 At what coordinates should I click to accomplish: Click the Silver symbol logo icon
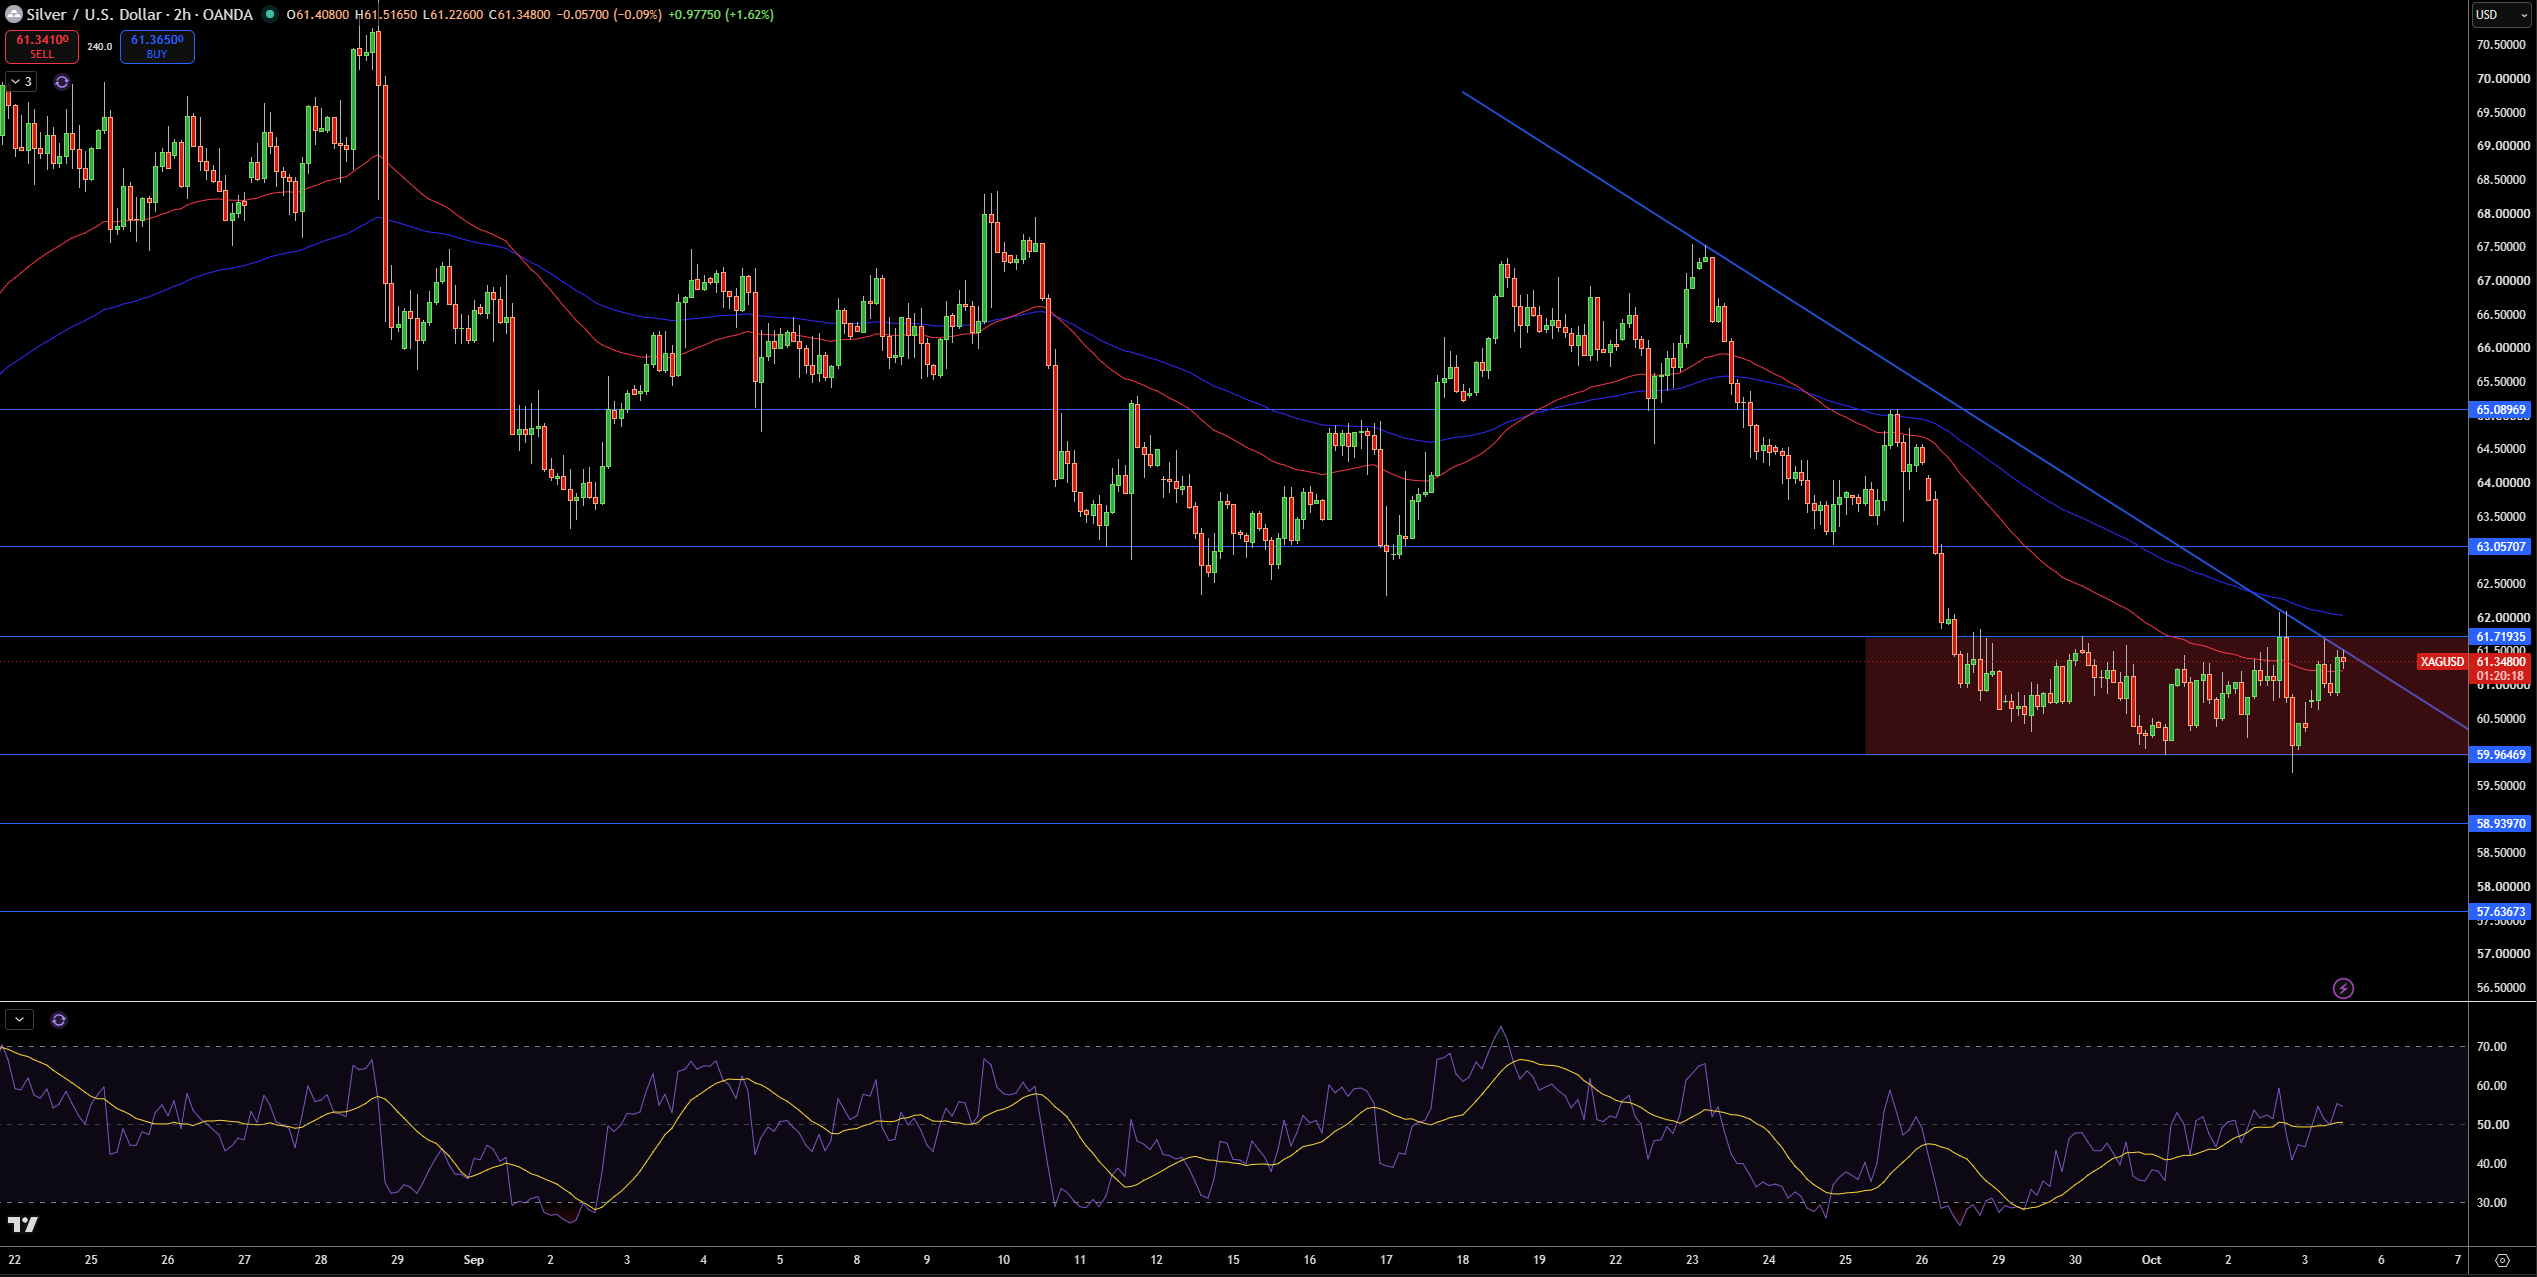pyautogui.click(x=13, y=14)
